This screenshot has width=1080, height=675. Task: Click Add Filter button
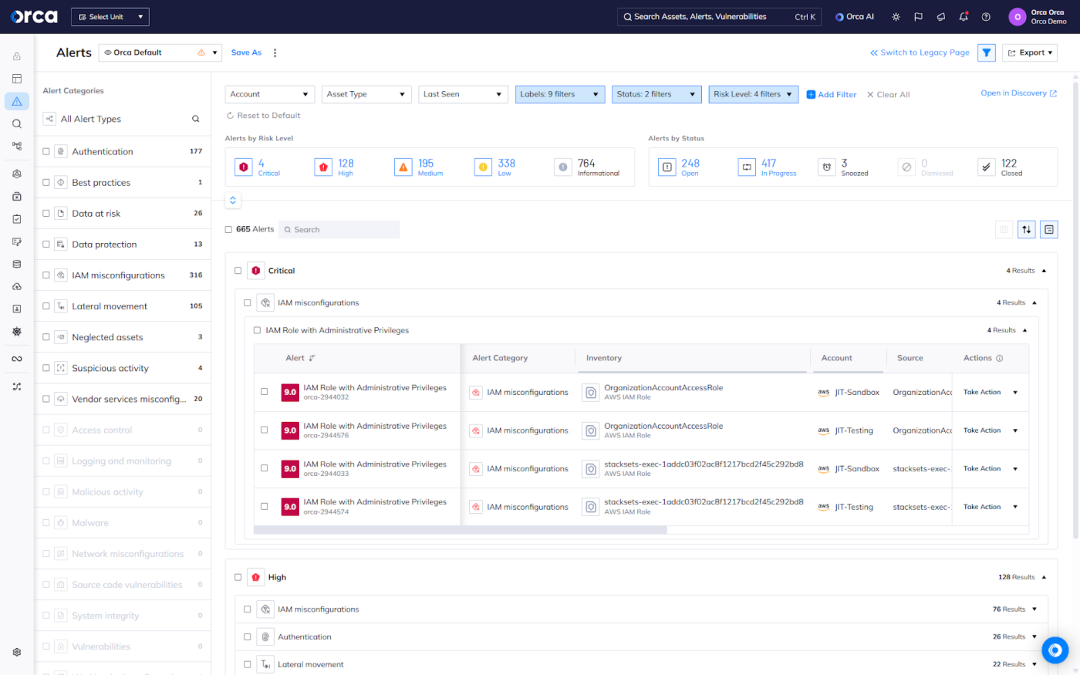pos(831,94)
